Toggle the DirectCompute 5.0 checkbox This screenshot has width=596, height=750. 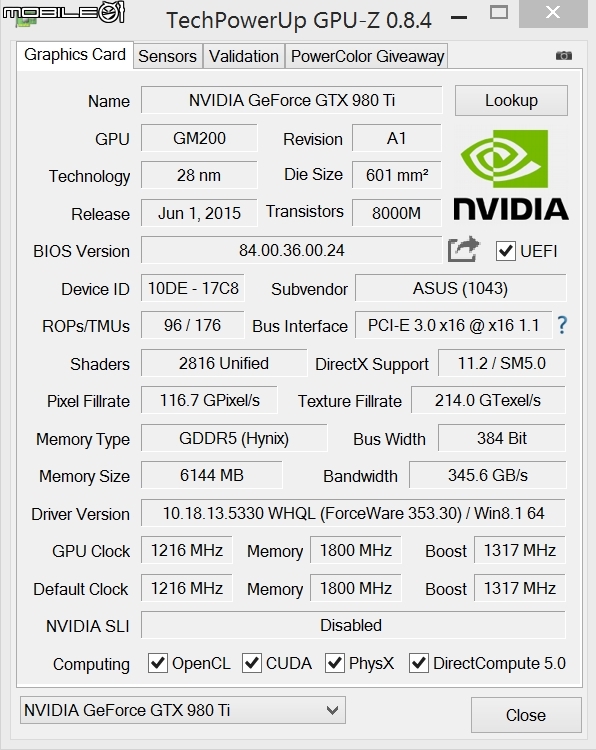[x=419, y=663]
